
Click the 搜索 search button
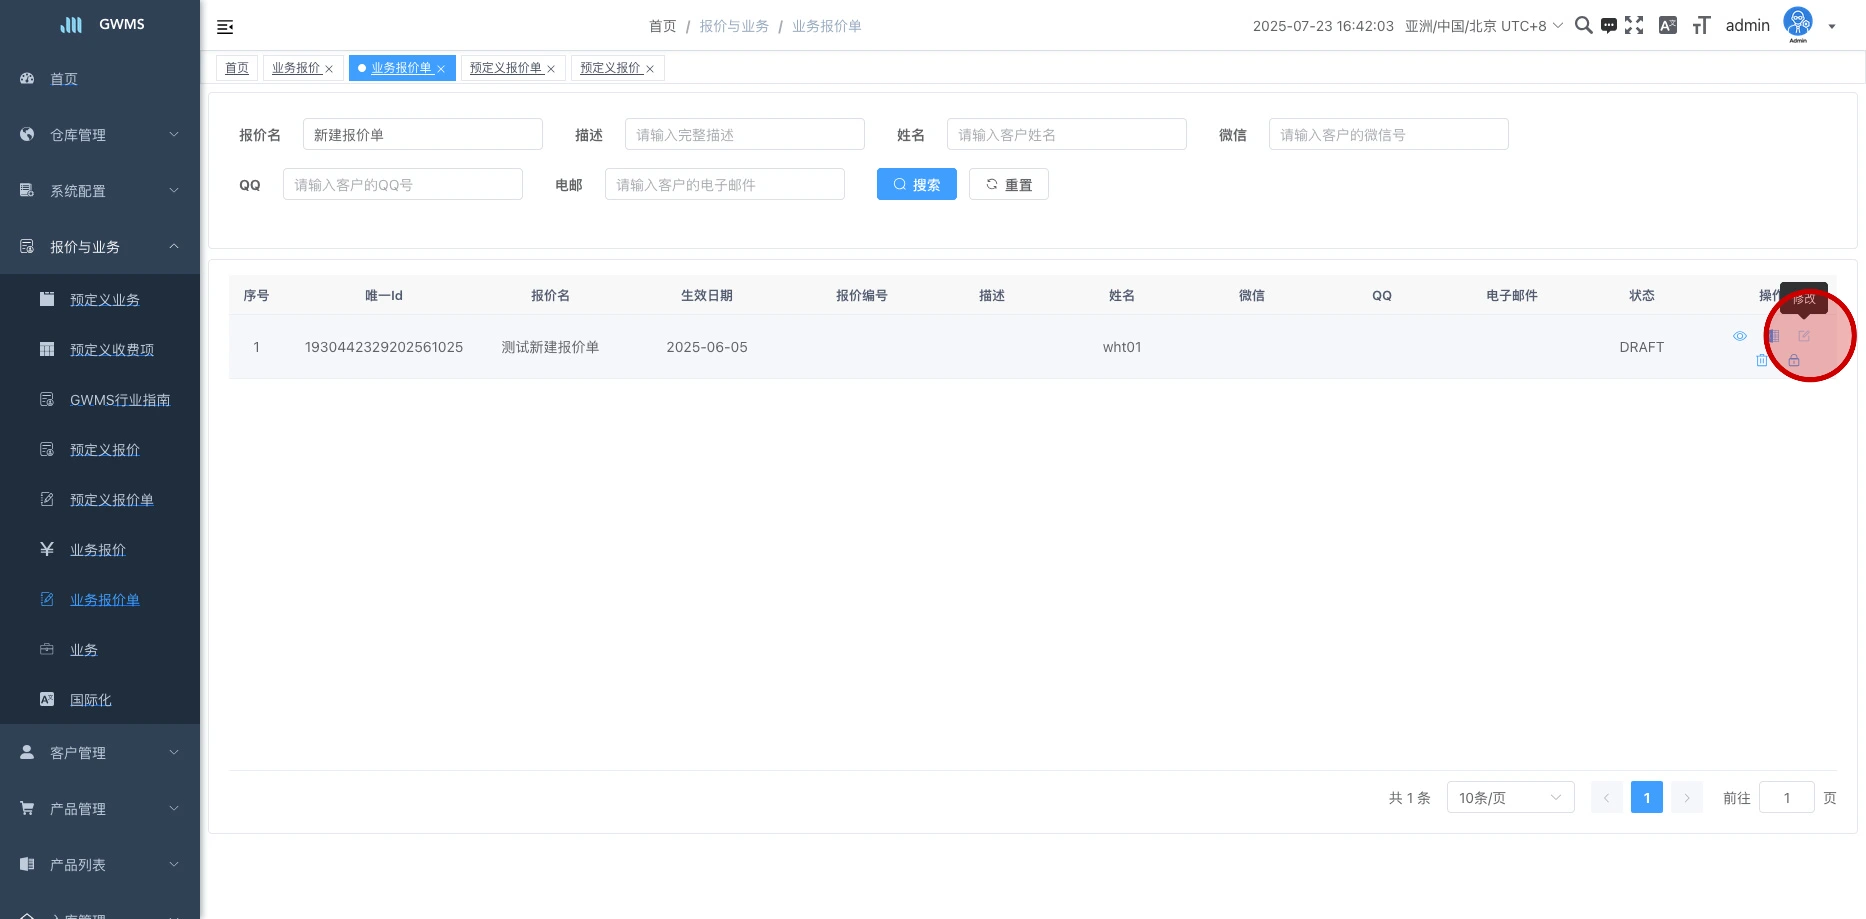click(916, 185)
